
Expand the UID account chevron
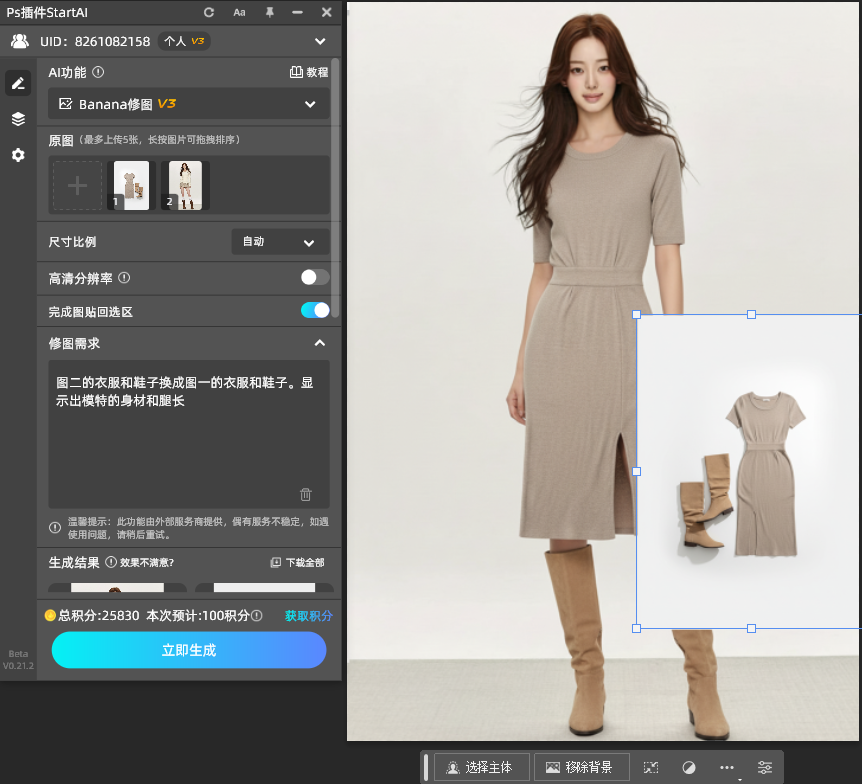(320, 41)
